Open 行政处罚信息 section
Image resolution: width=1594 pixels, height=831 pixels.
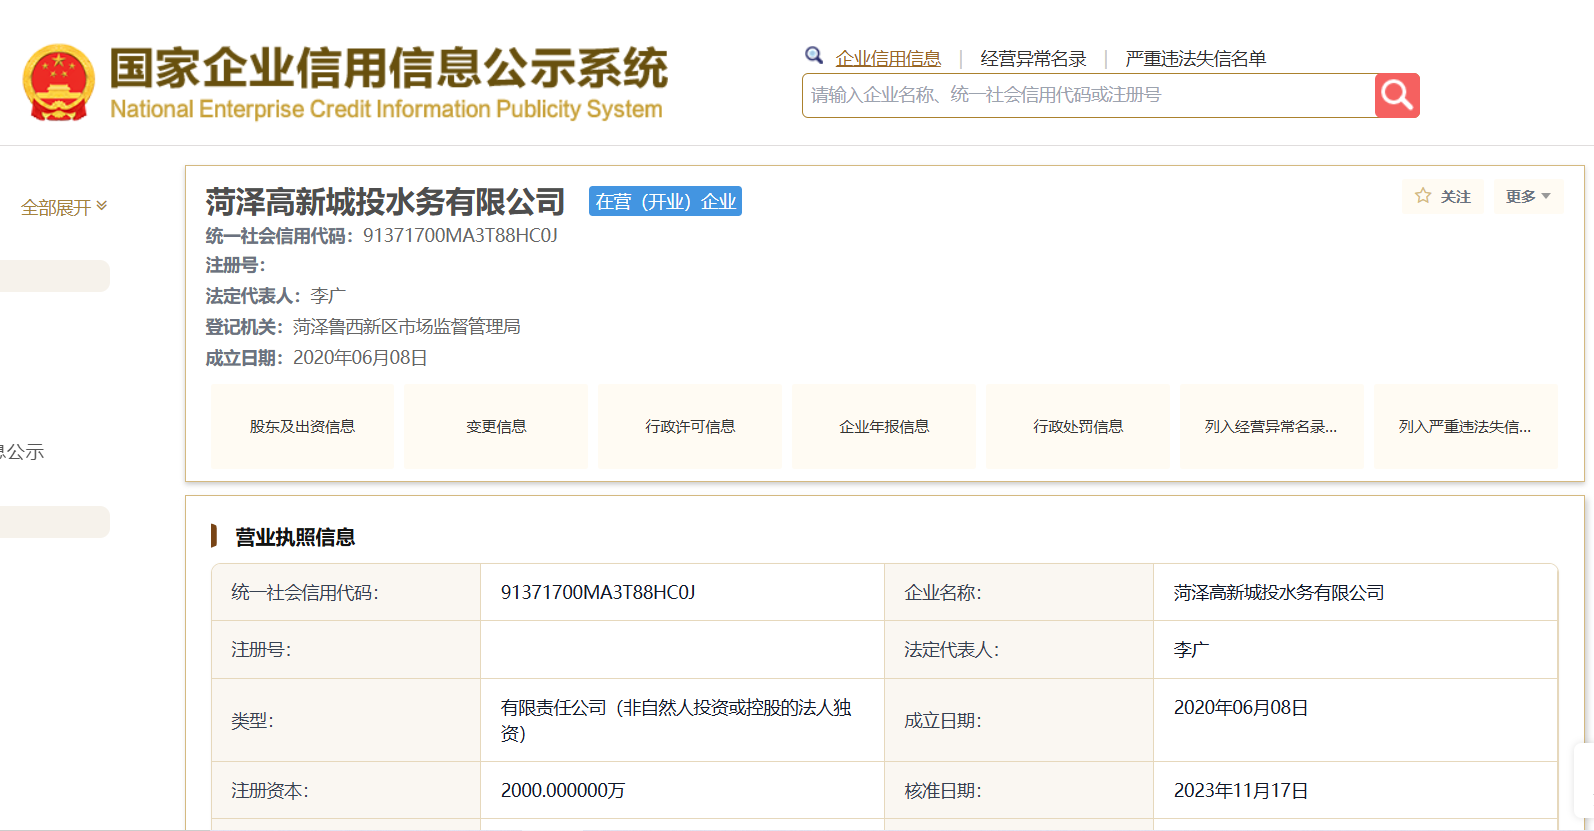click(1078, 427)
